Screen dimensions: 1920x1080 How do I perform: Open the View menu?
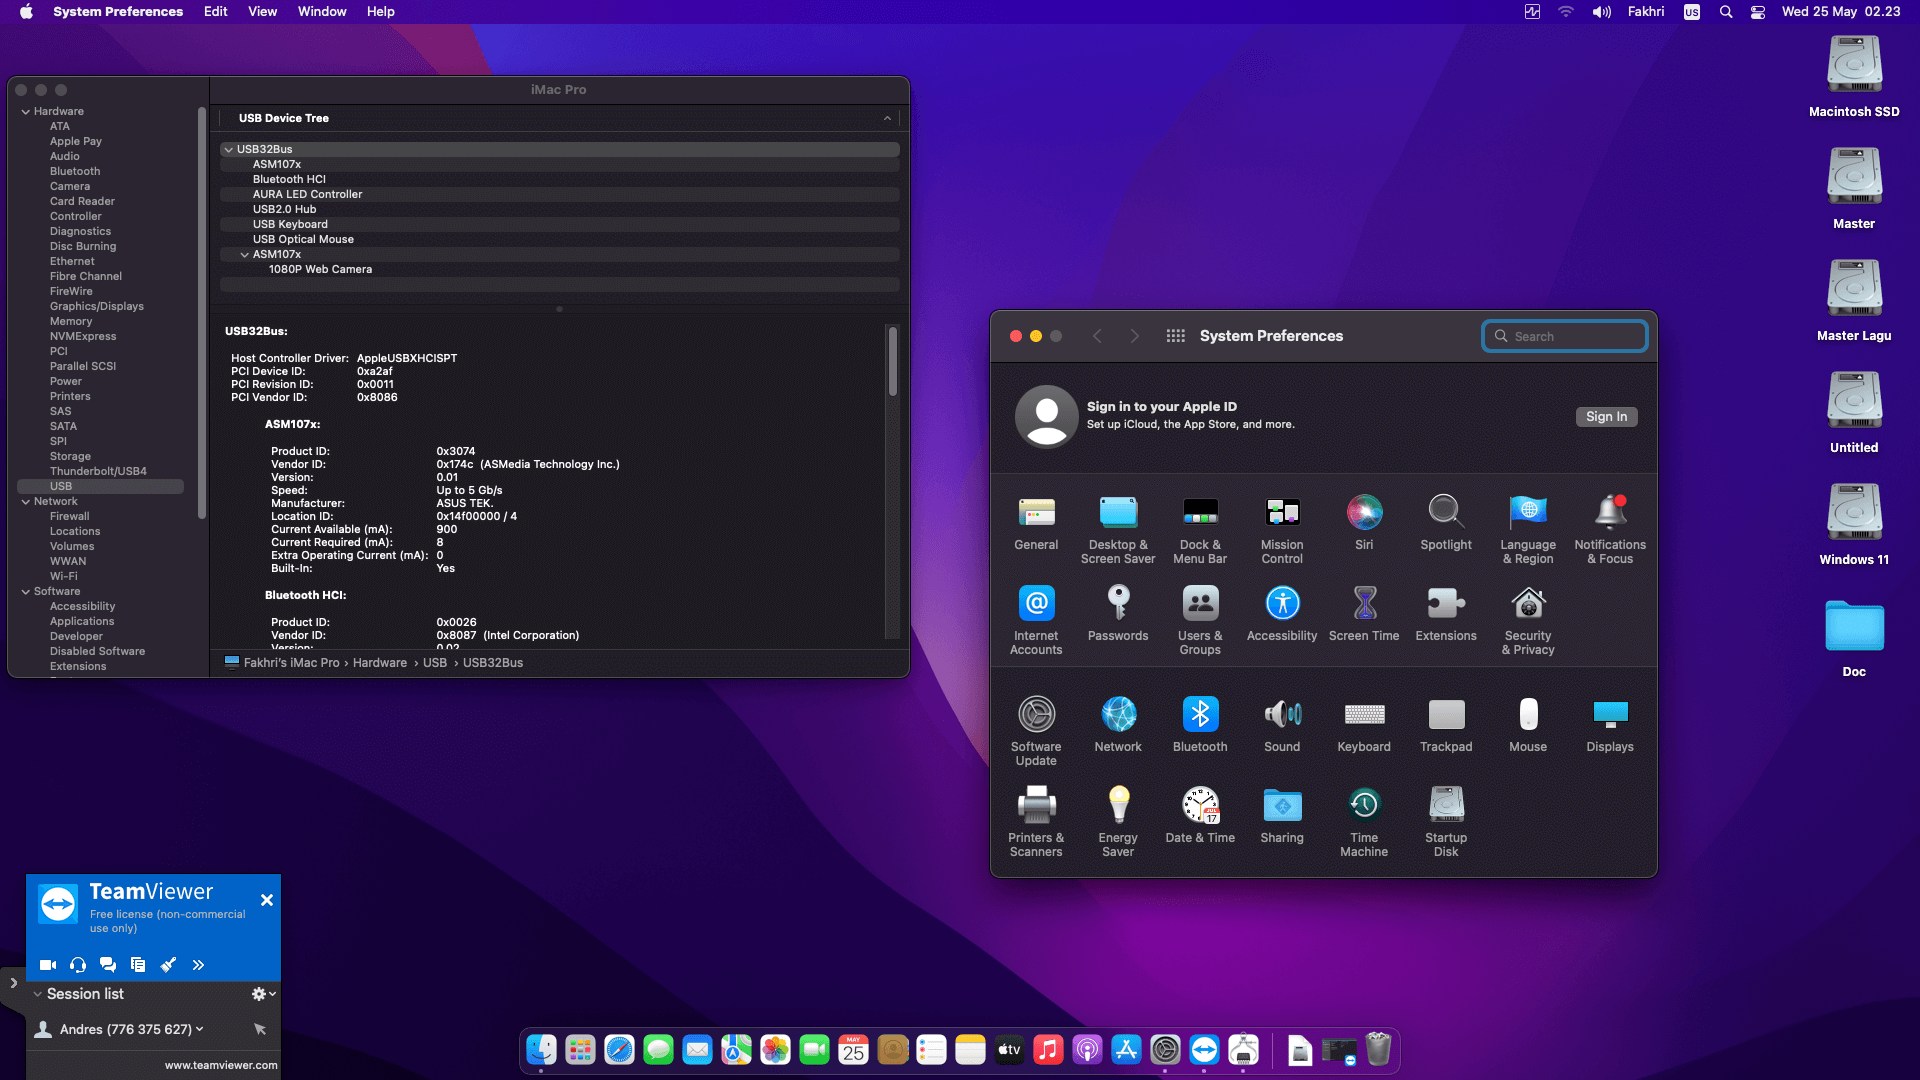click(262, 12)
